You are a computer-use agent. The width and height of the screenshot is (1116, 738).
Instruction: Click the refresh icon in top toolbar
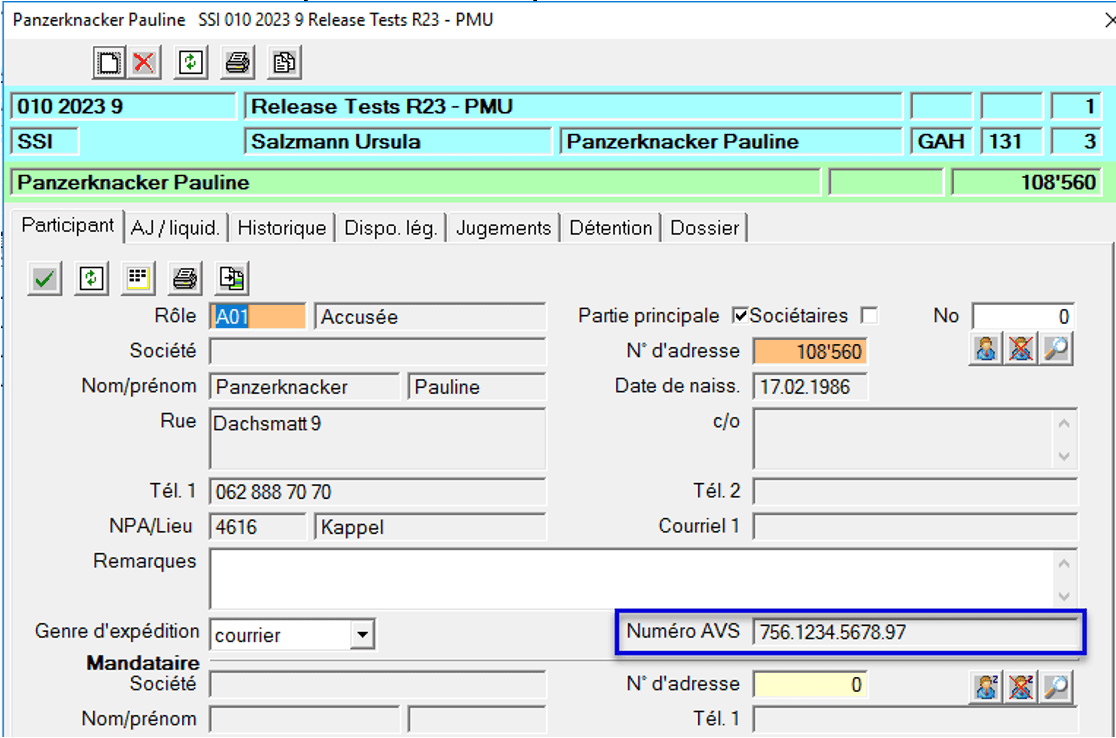[191, 63]
